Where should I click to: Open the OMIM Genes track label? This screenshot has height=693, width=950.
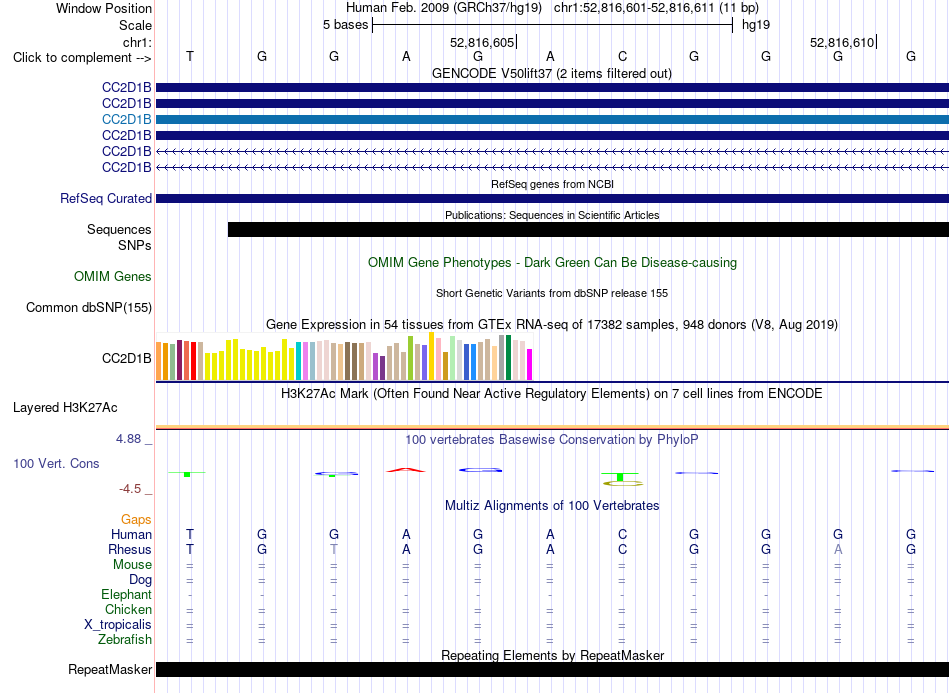click(113, 277)
